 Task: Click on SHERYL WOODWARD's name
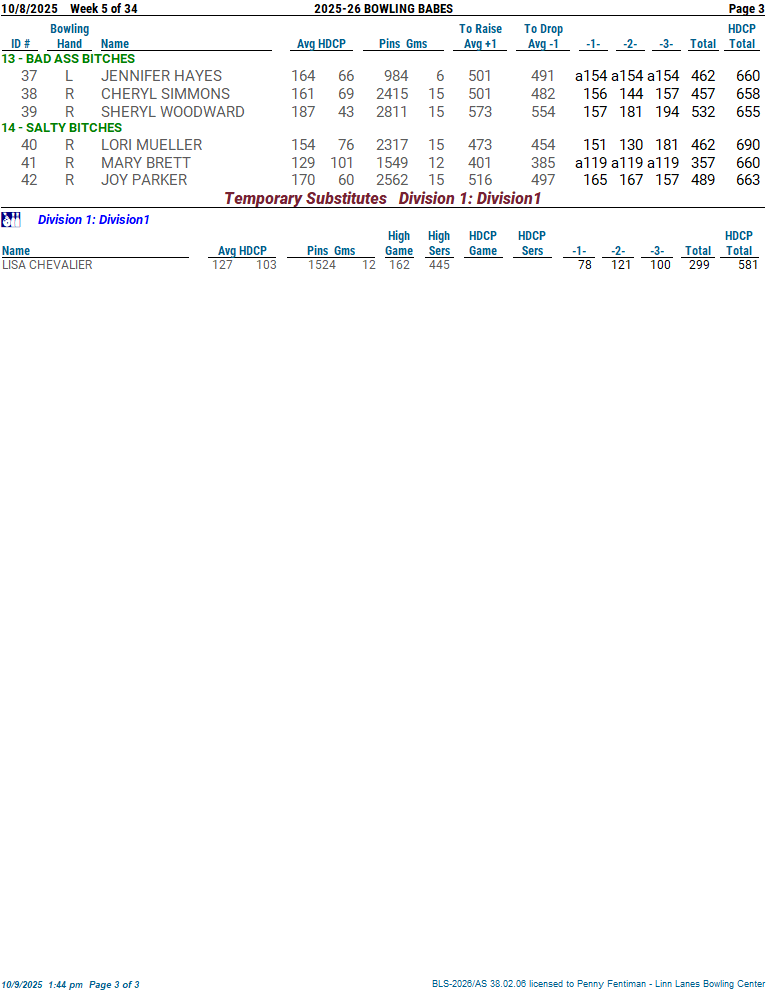(x=172, y=112)
